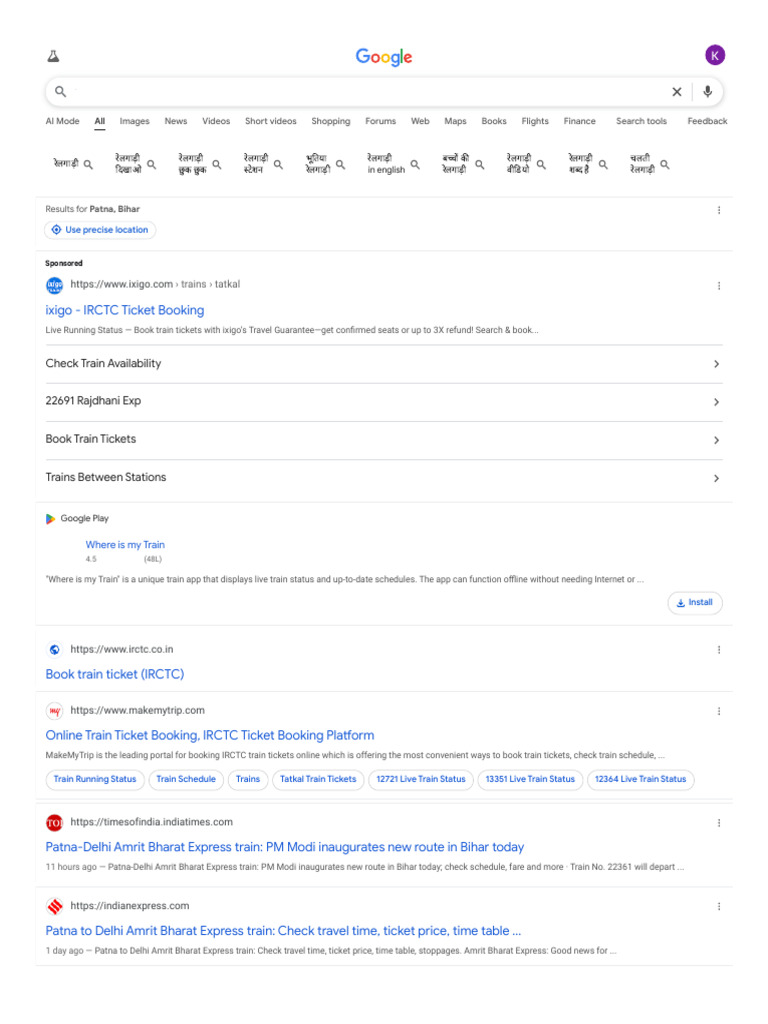Clear the search box text
Image resolution: width=768 pixels, height=1024 pixels.
(677, 92)
